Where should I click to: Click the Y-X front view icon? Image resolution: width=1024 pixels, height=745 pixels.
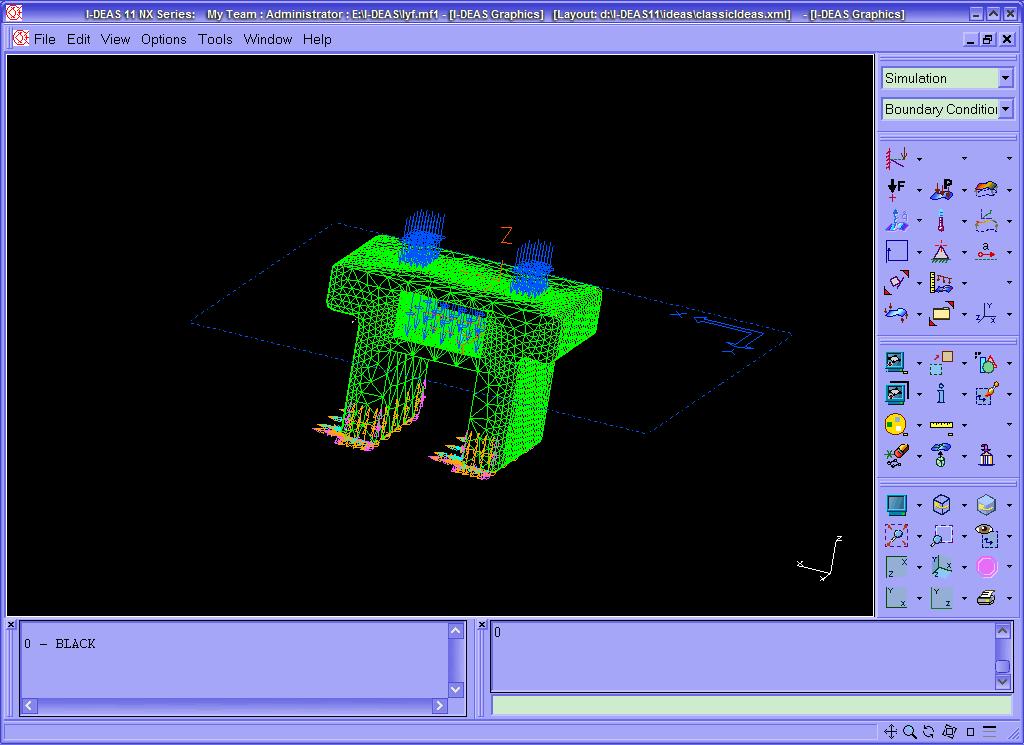click(896, 597)
